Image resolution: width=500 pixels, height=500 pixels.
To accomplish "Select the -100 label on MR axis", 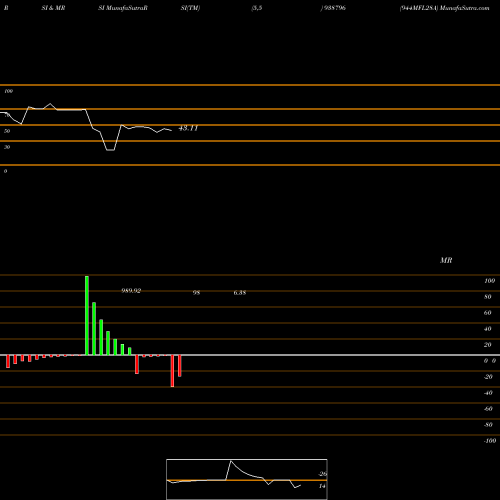I will 490,441.
